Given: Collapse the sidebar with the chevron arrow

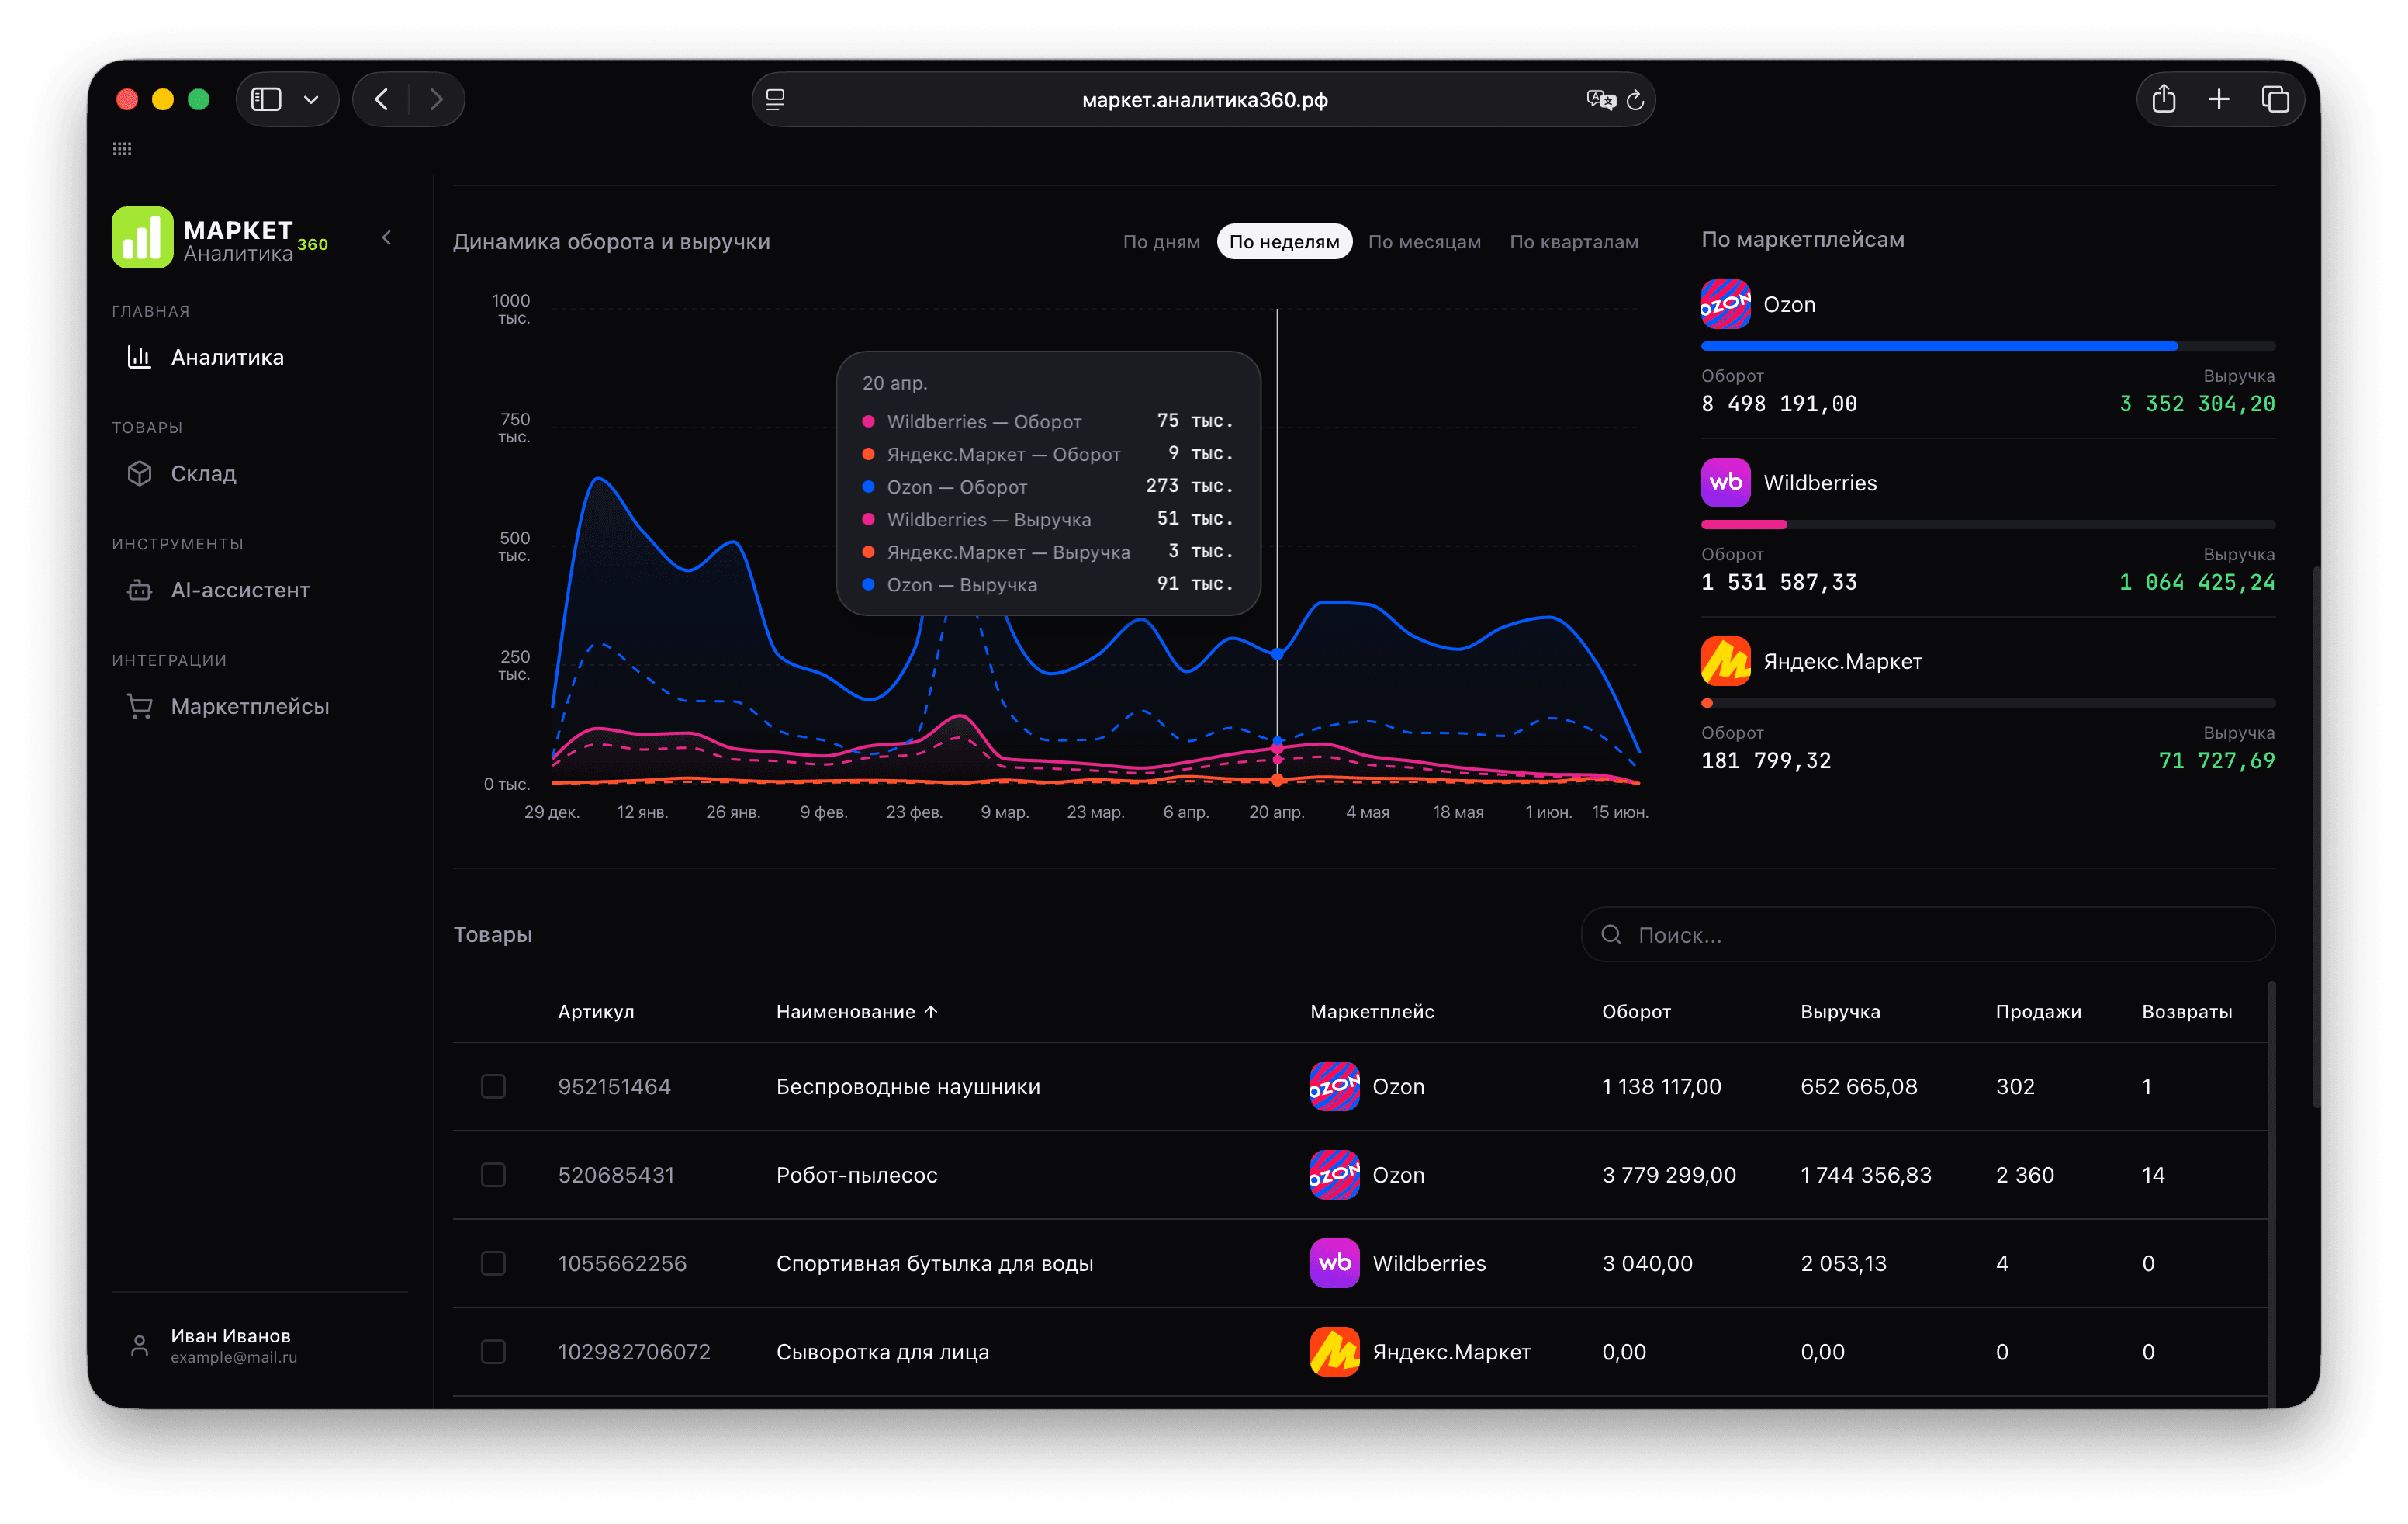Looking at the screenshot, I should pos(387,238).
